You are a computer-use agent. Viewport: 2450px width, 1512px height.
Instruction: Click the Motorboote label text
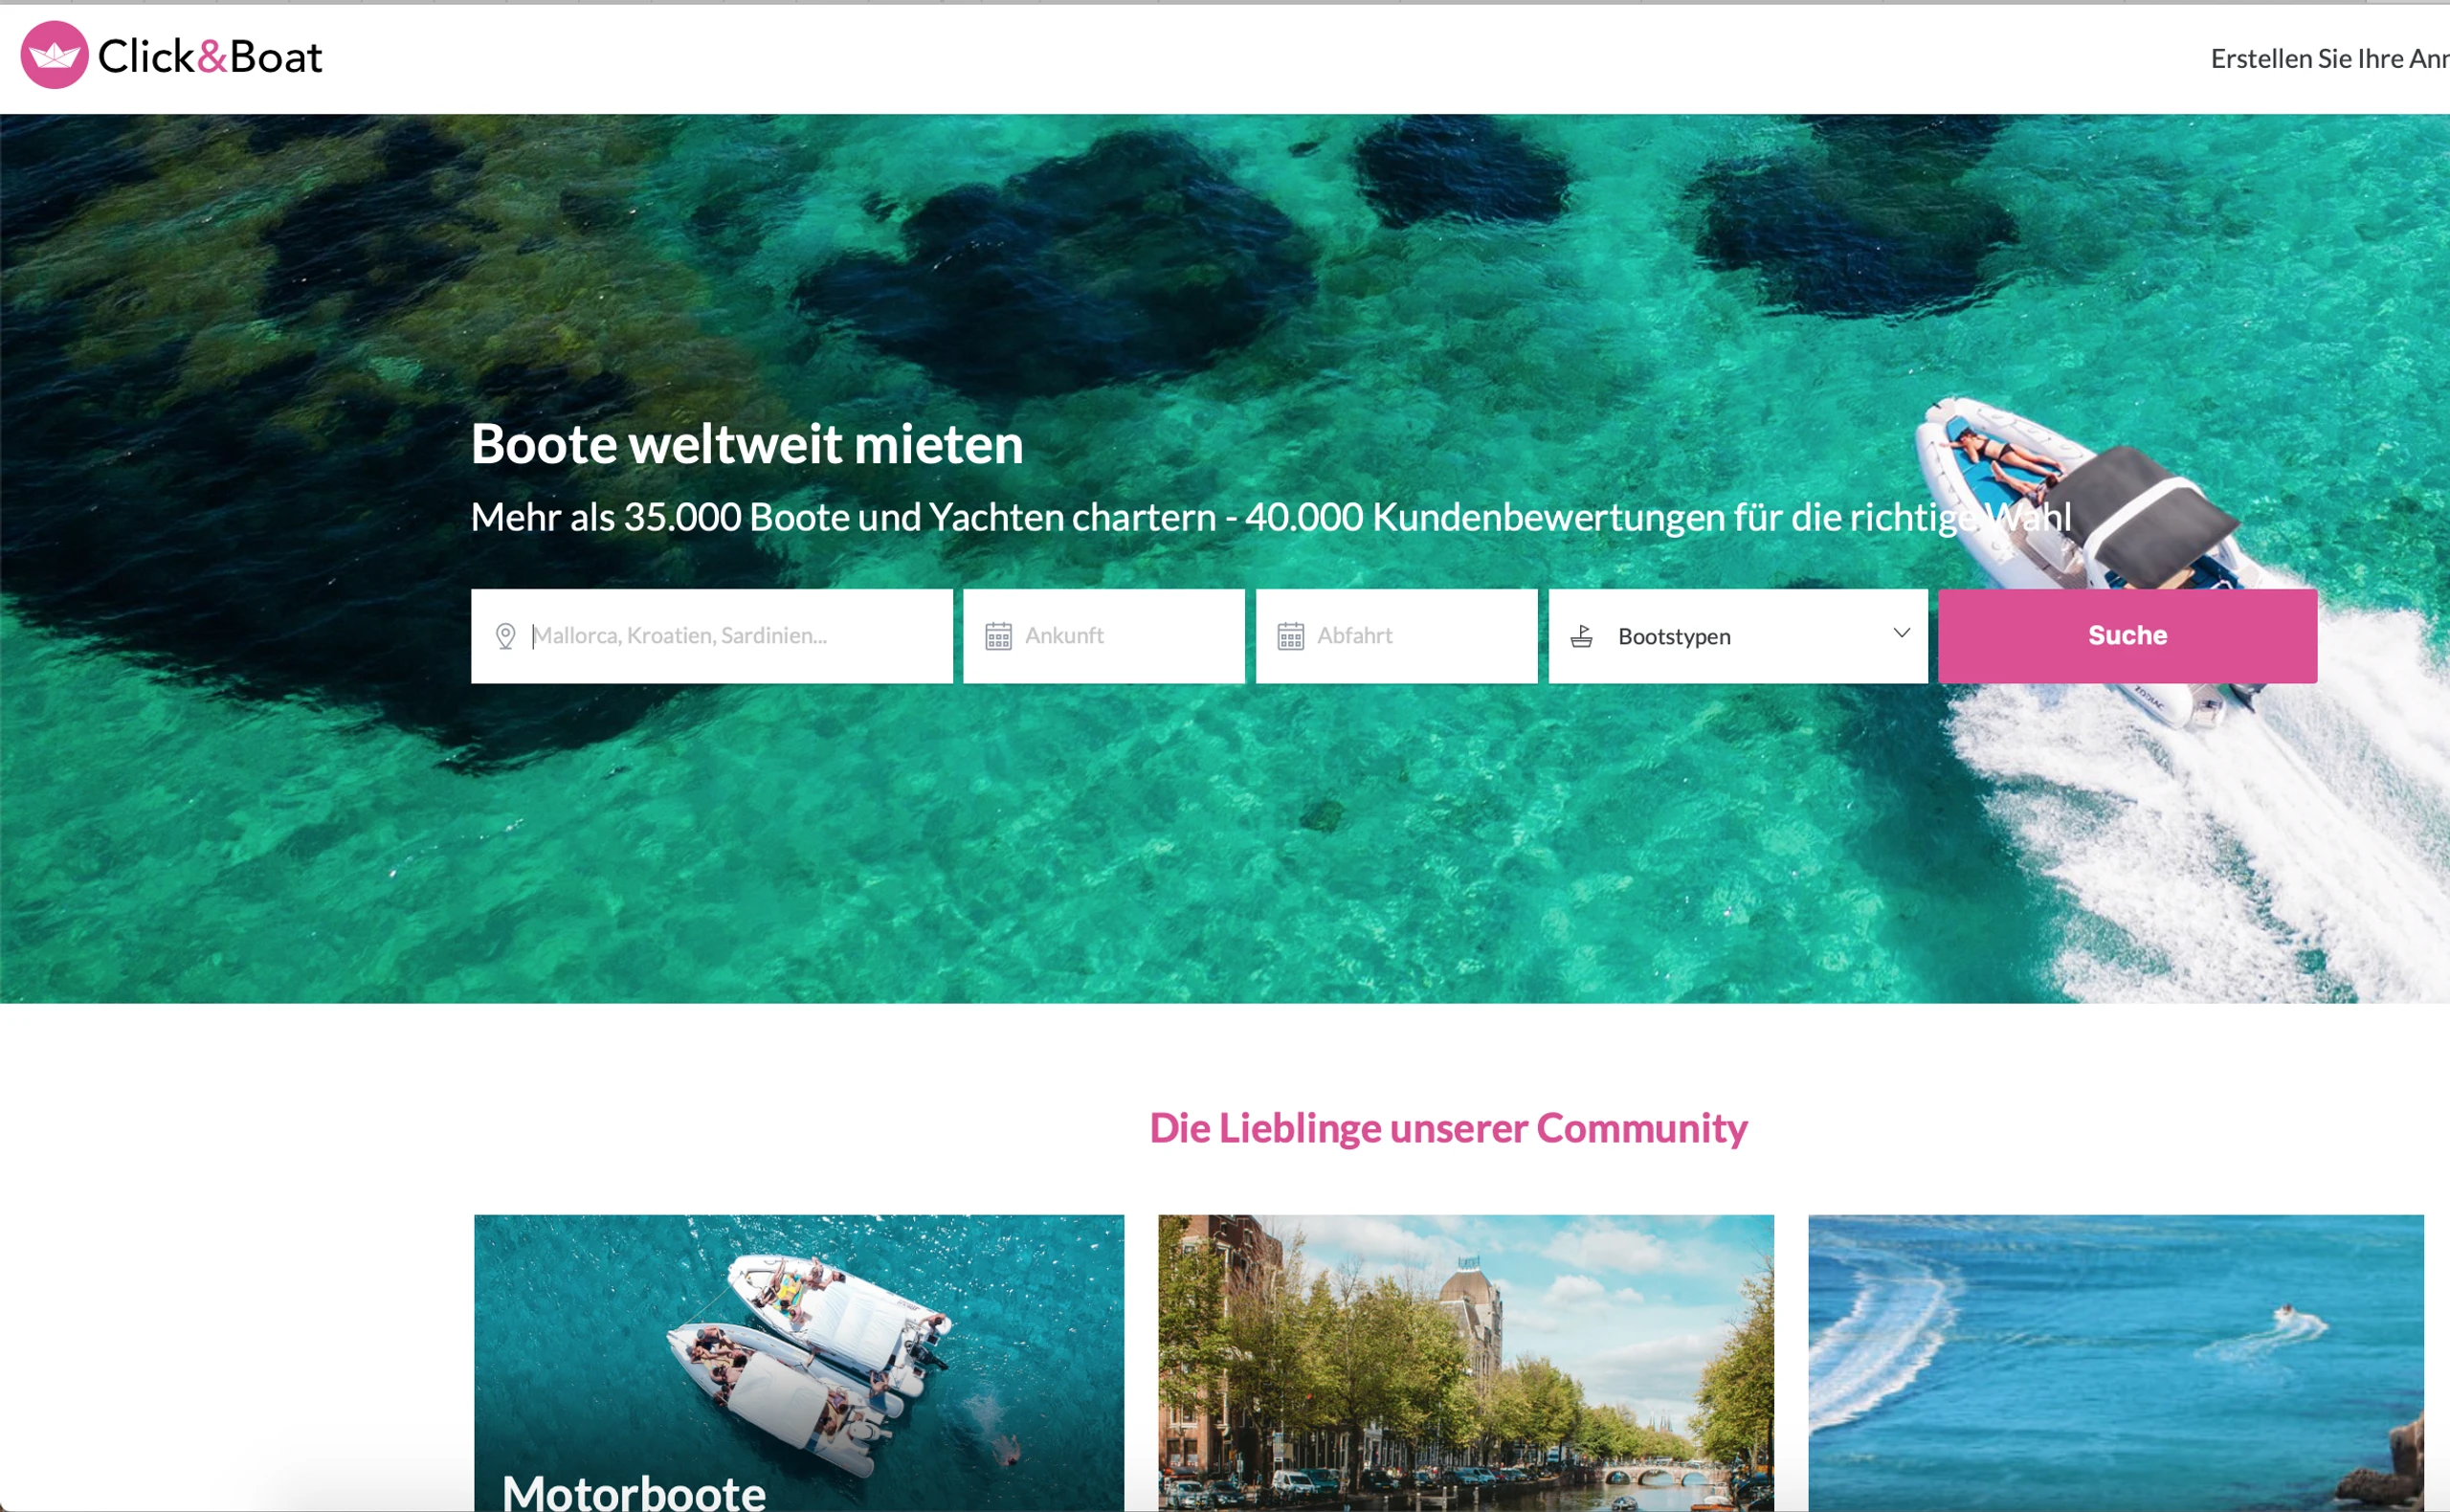[634, 1492]
